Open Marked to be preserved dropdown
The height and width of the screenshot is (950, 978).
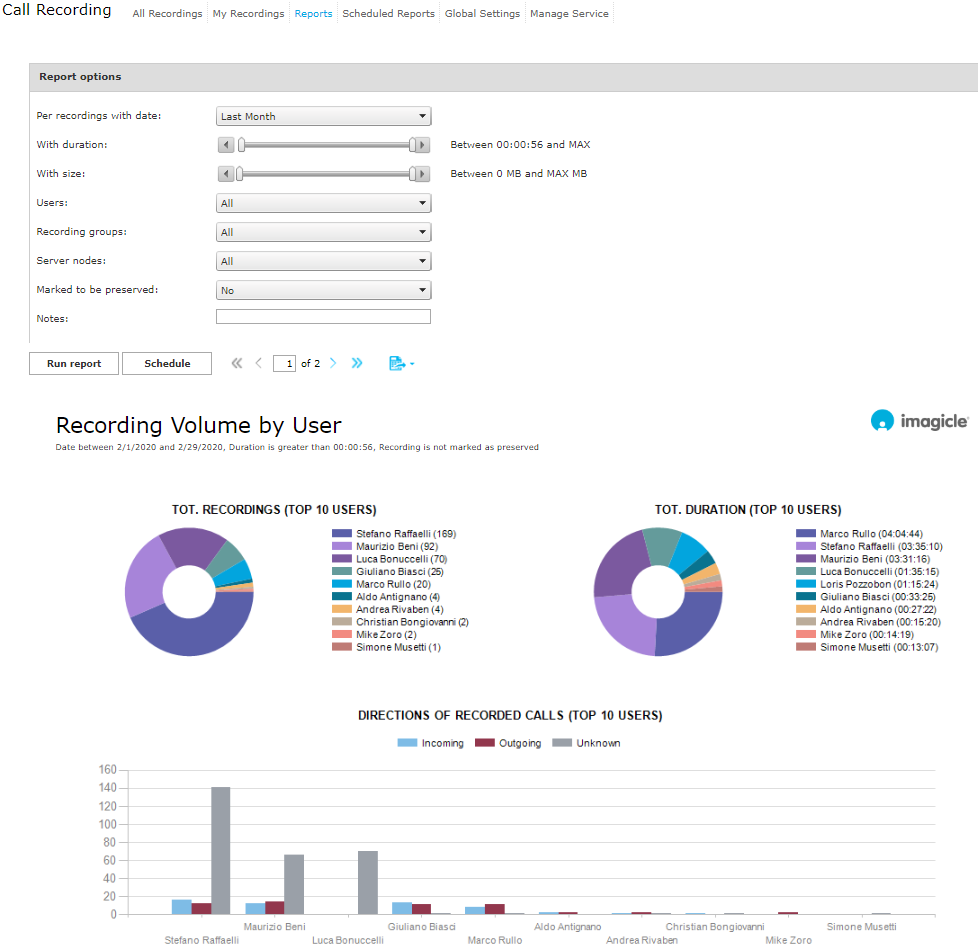[323, 290]
